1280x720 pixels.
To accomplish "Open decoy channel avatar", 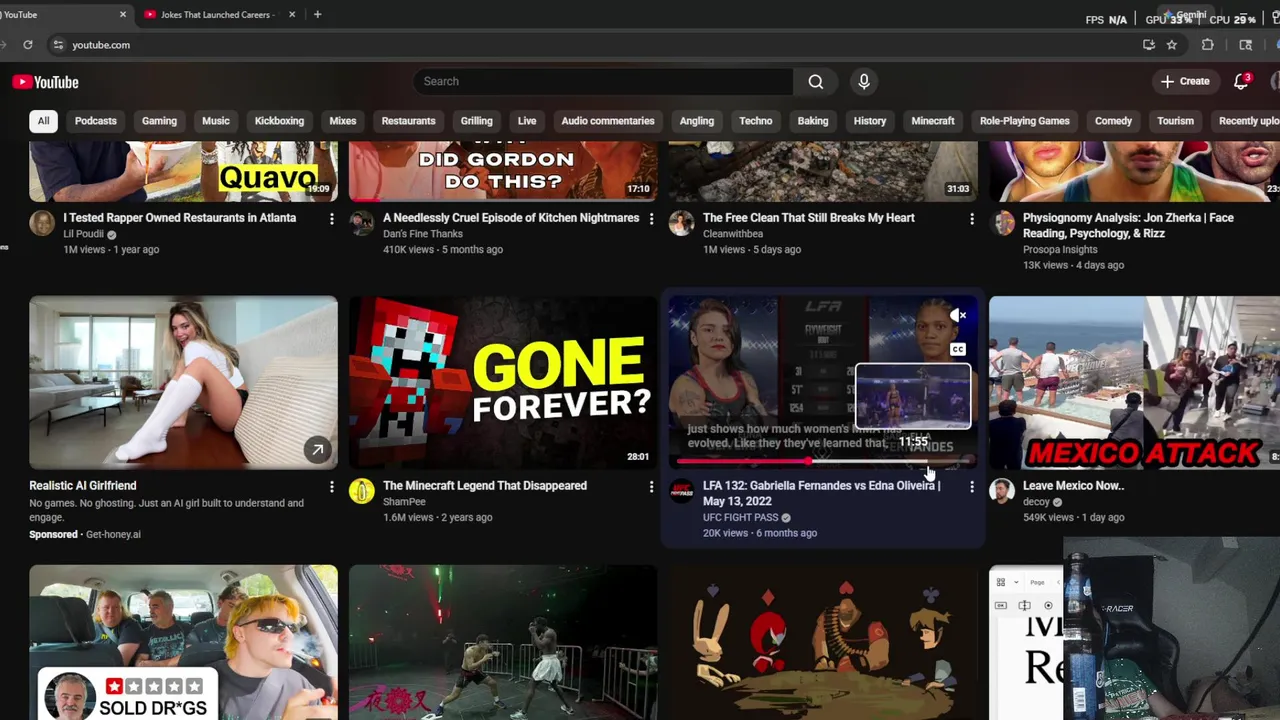I will (1002, 490).
